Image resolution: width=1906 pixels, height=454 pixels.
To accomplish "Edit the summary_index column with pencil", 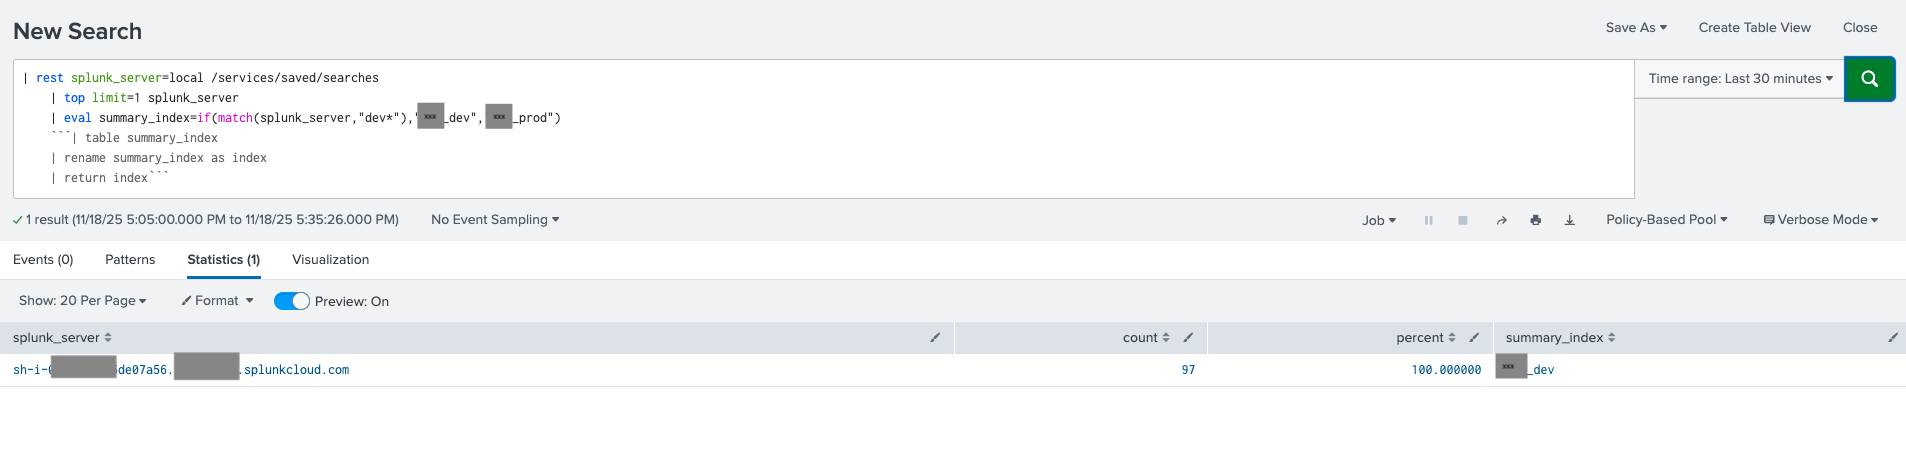I will 1892,338.
